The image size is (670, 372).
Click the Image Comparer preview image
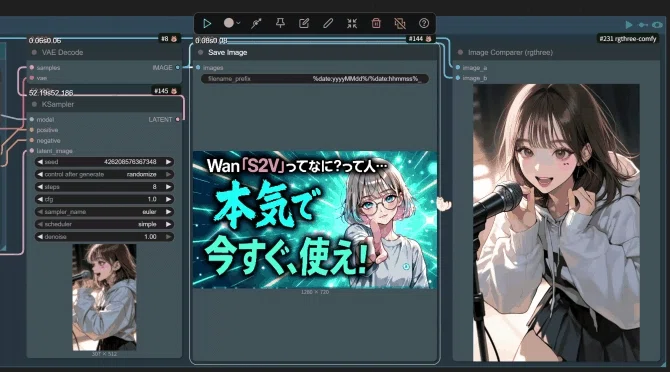point(556,223)
